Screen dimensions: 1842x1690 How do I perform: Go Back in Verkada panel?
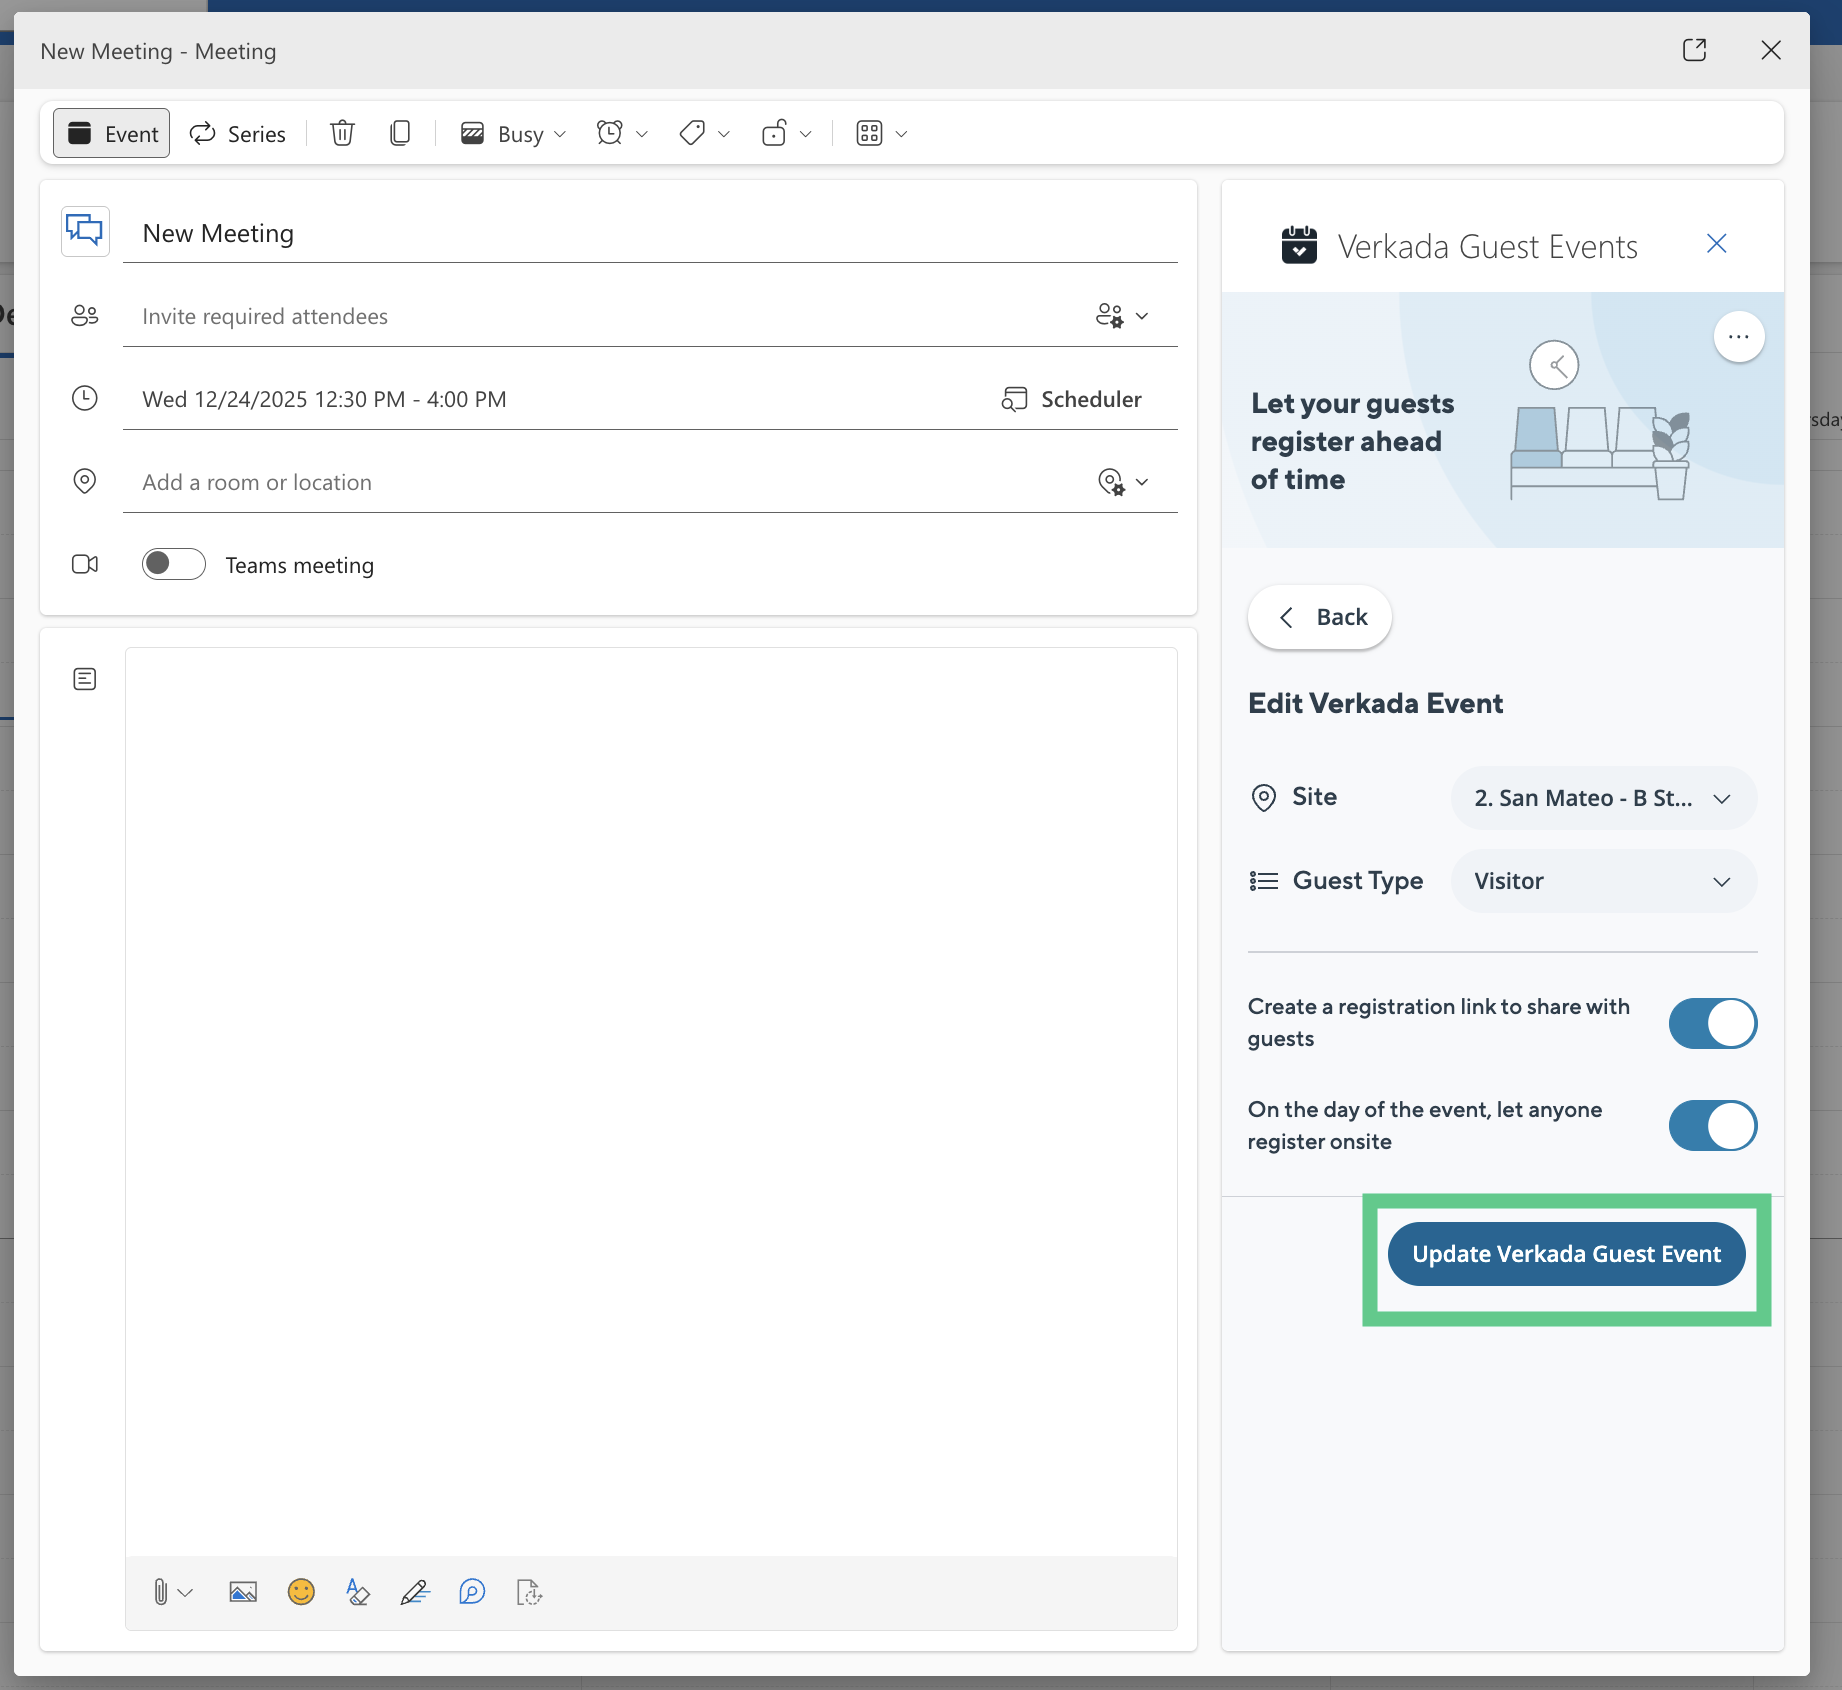[x=1320, y=617]
